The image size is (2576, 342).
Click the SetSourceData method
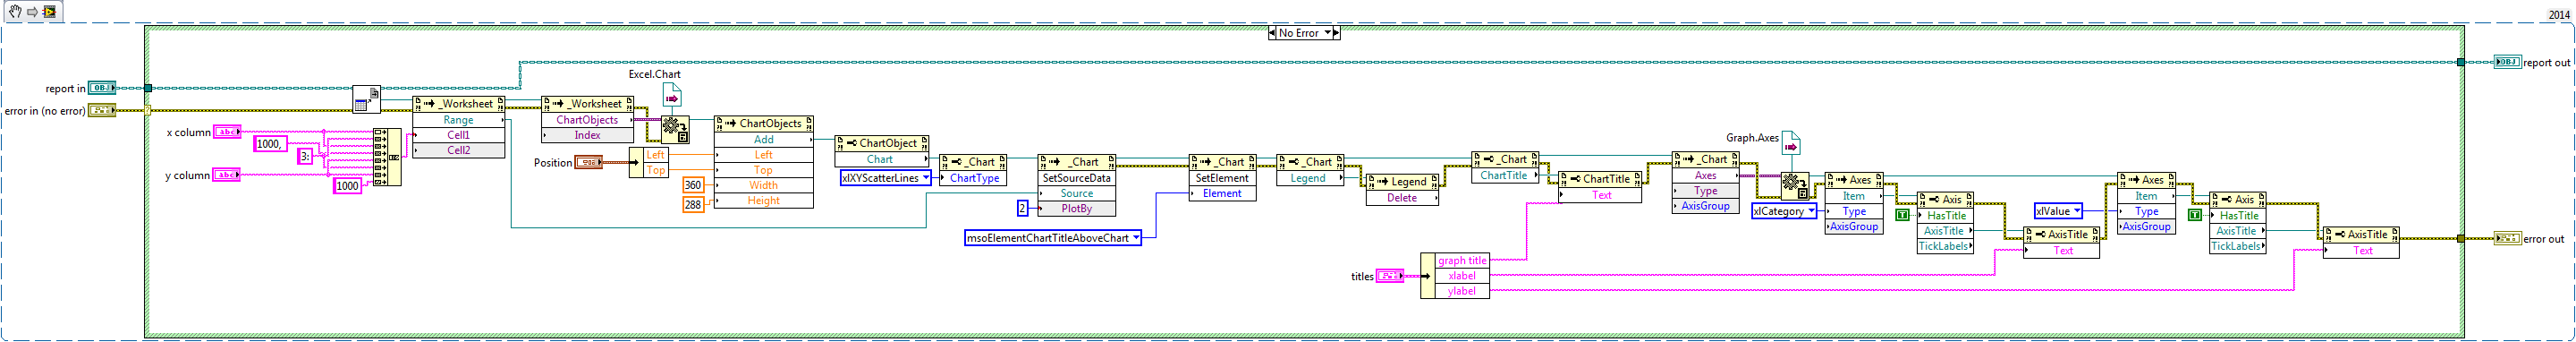pyautogui.click(x=1077, y=178)
